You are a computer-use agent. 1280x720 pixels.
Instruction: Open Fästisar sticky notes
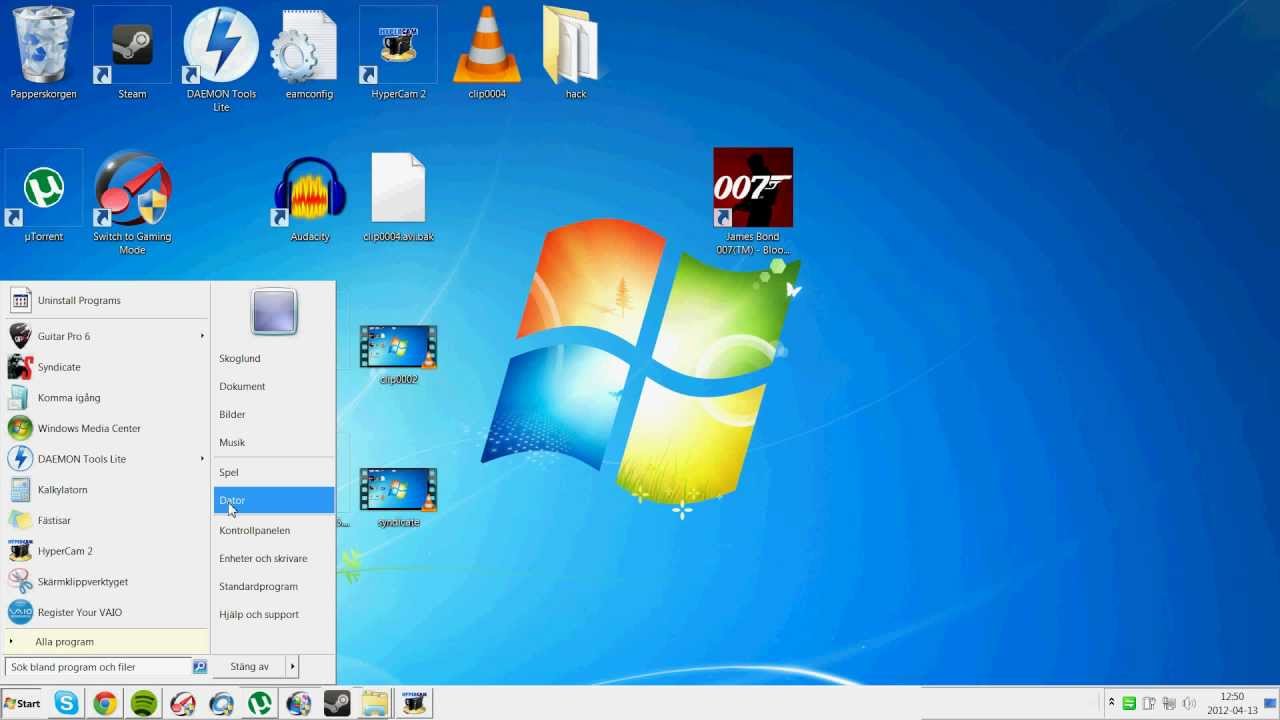(x=106, y=520)
